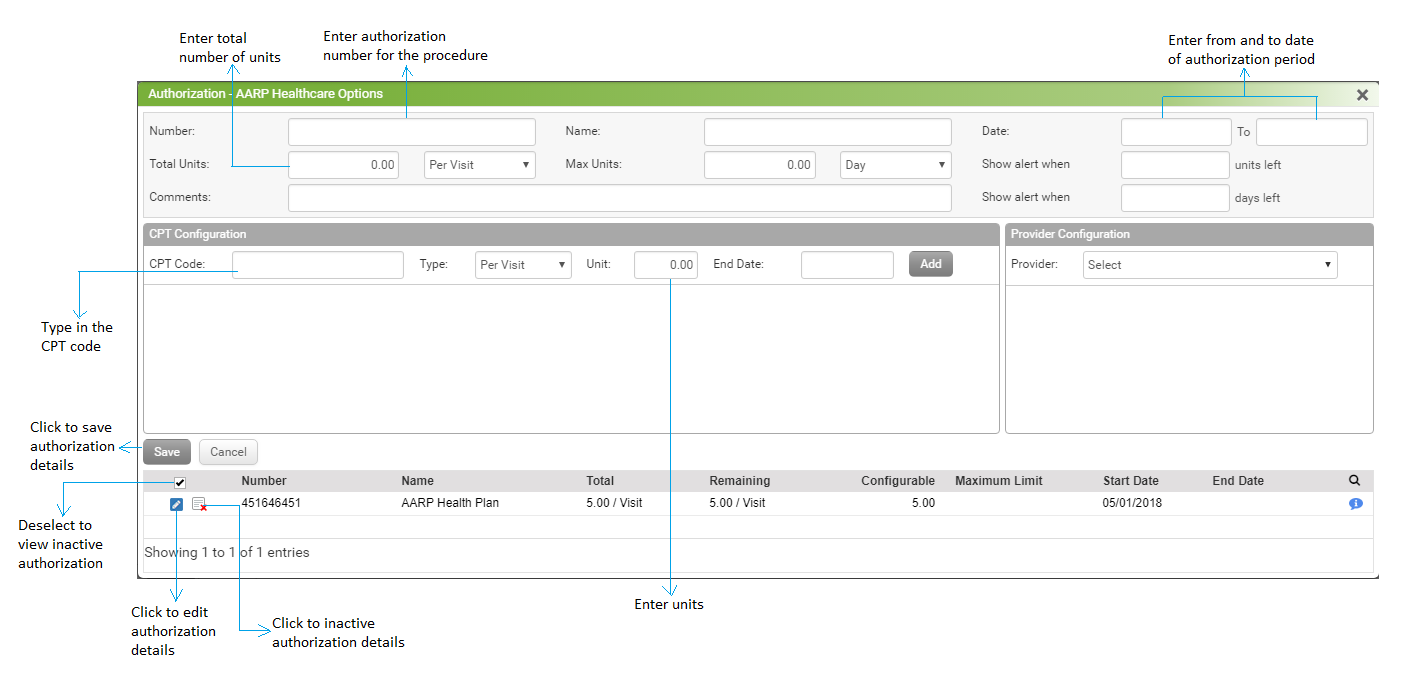Click the search magnifier icon in table header

click(1355, 481)
